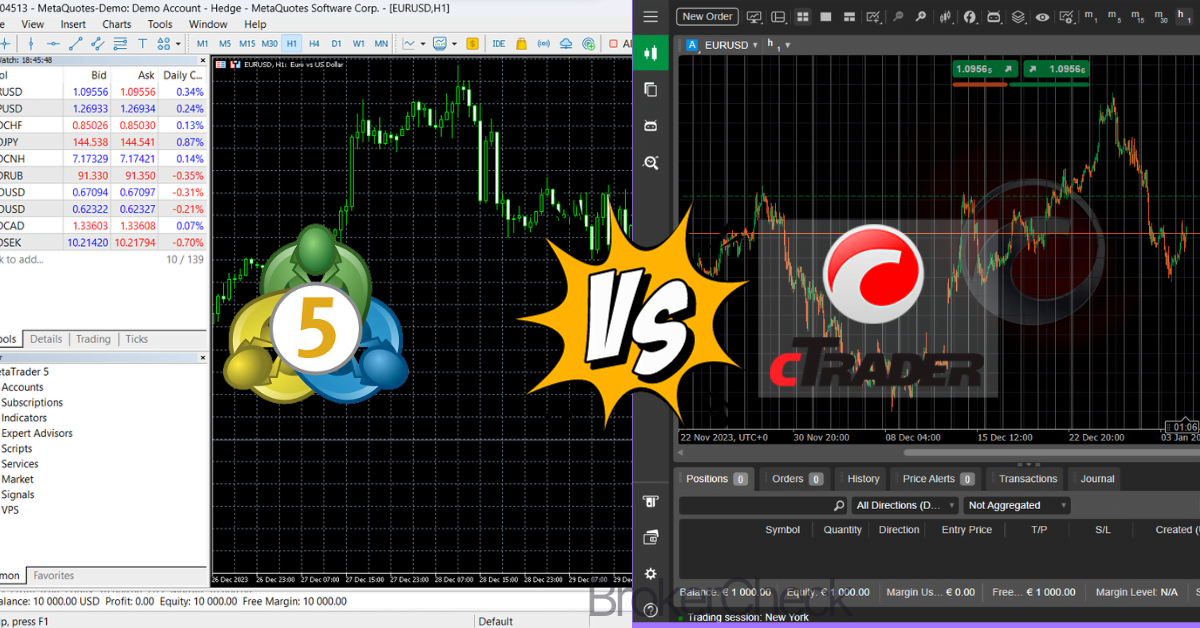Open the wallet icon in cTrader sidebar
Viewport: 1200px width, 628px height.
point(651,537)
